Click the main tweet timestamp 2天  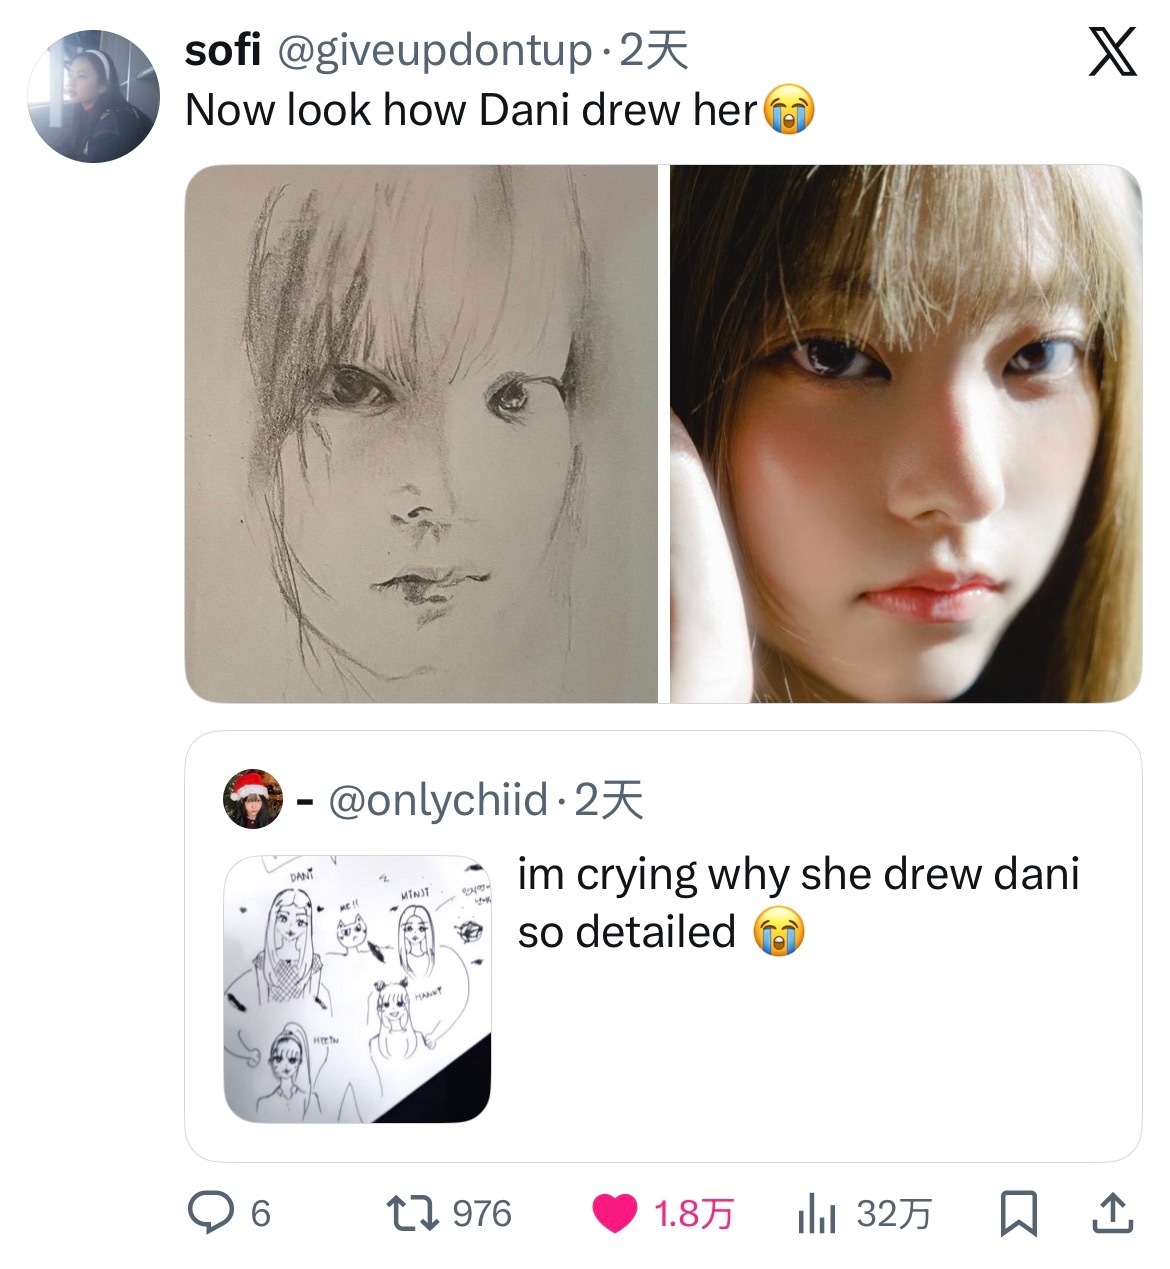[x=653, y=50]
